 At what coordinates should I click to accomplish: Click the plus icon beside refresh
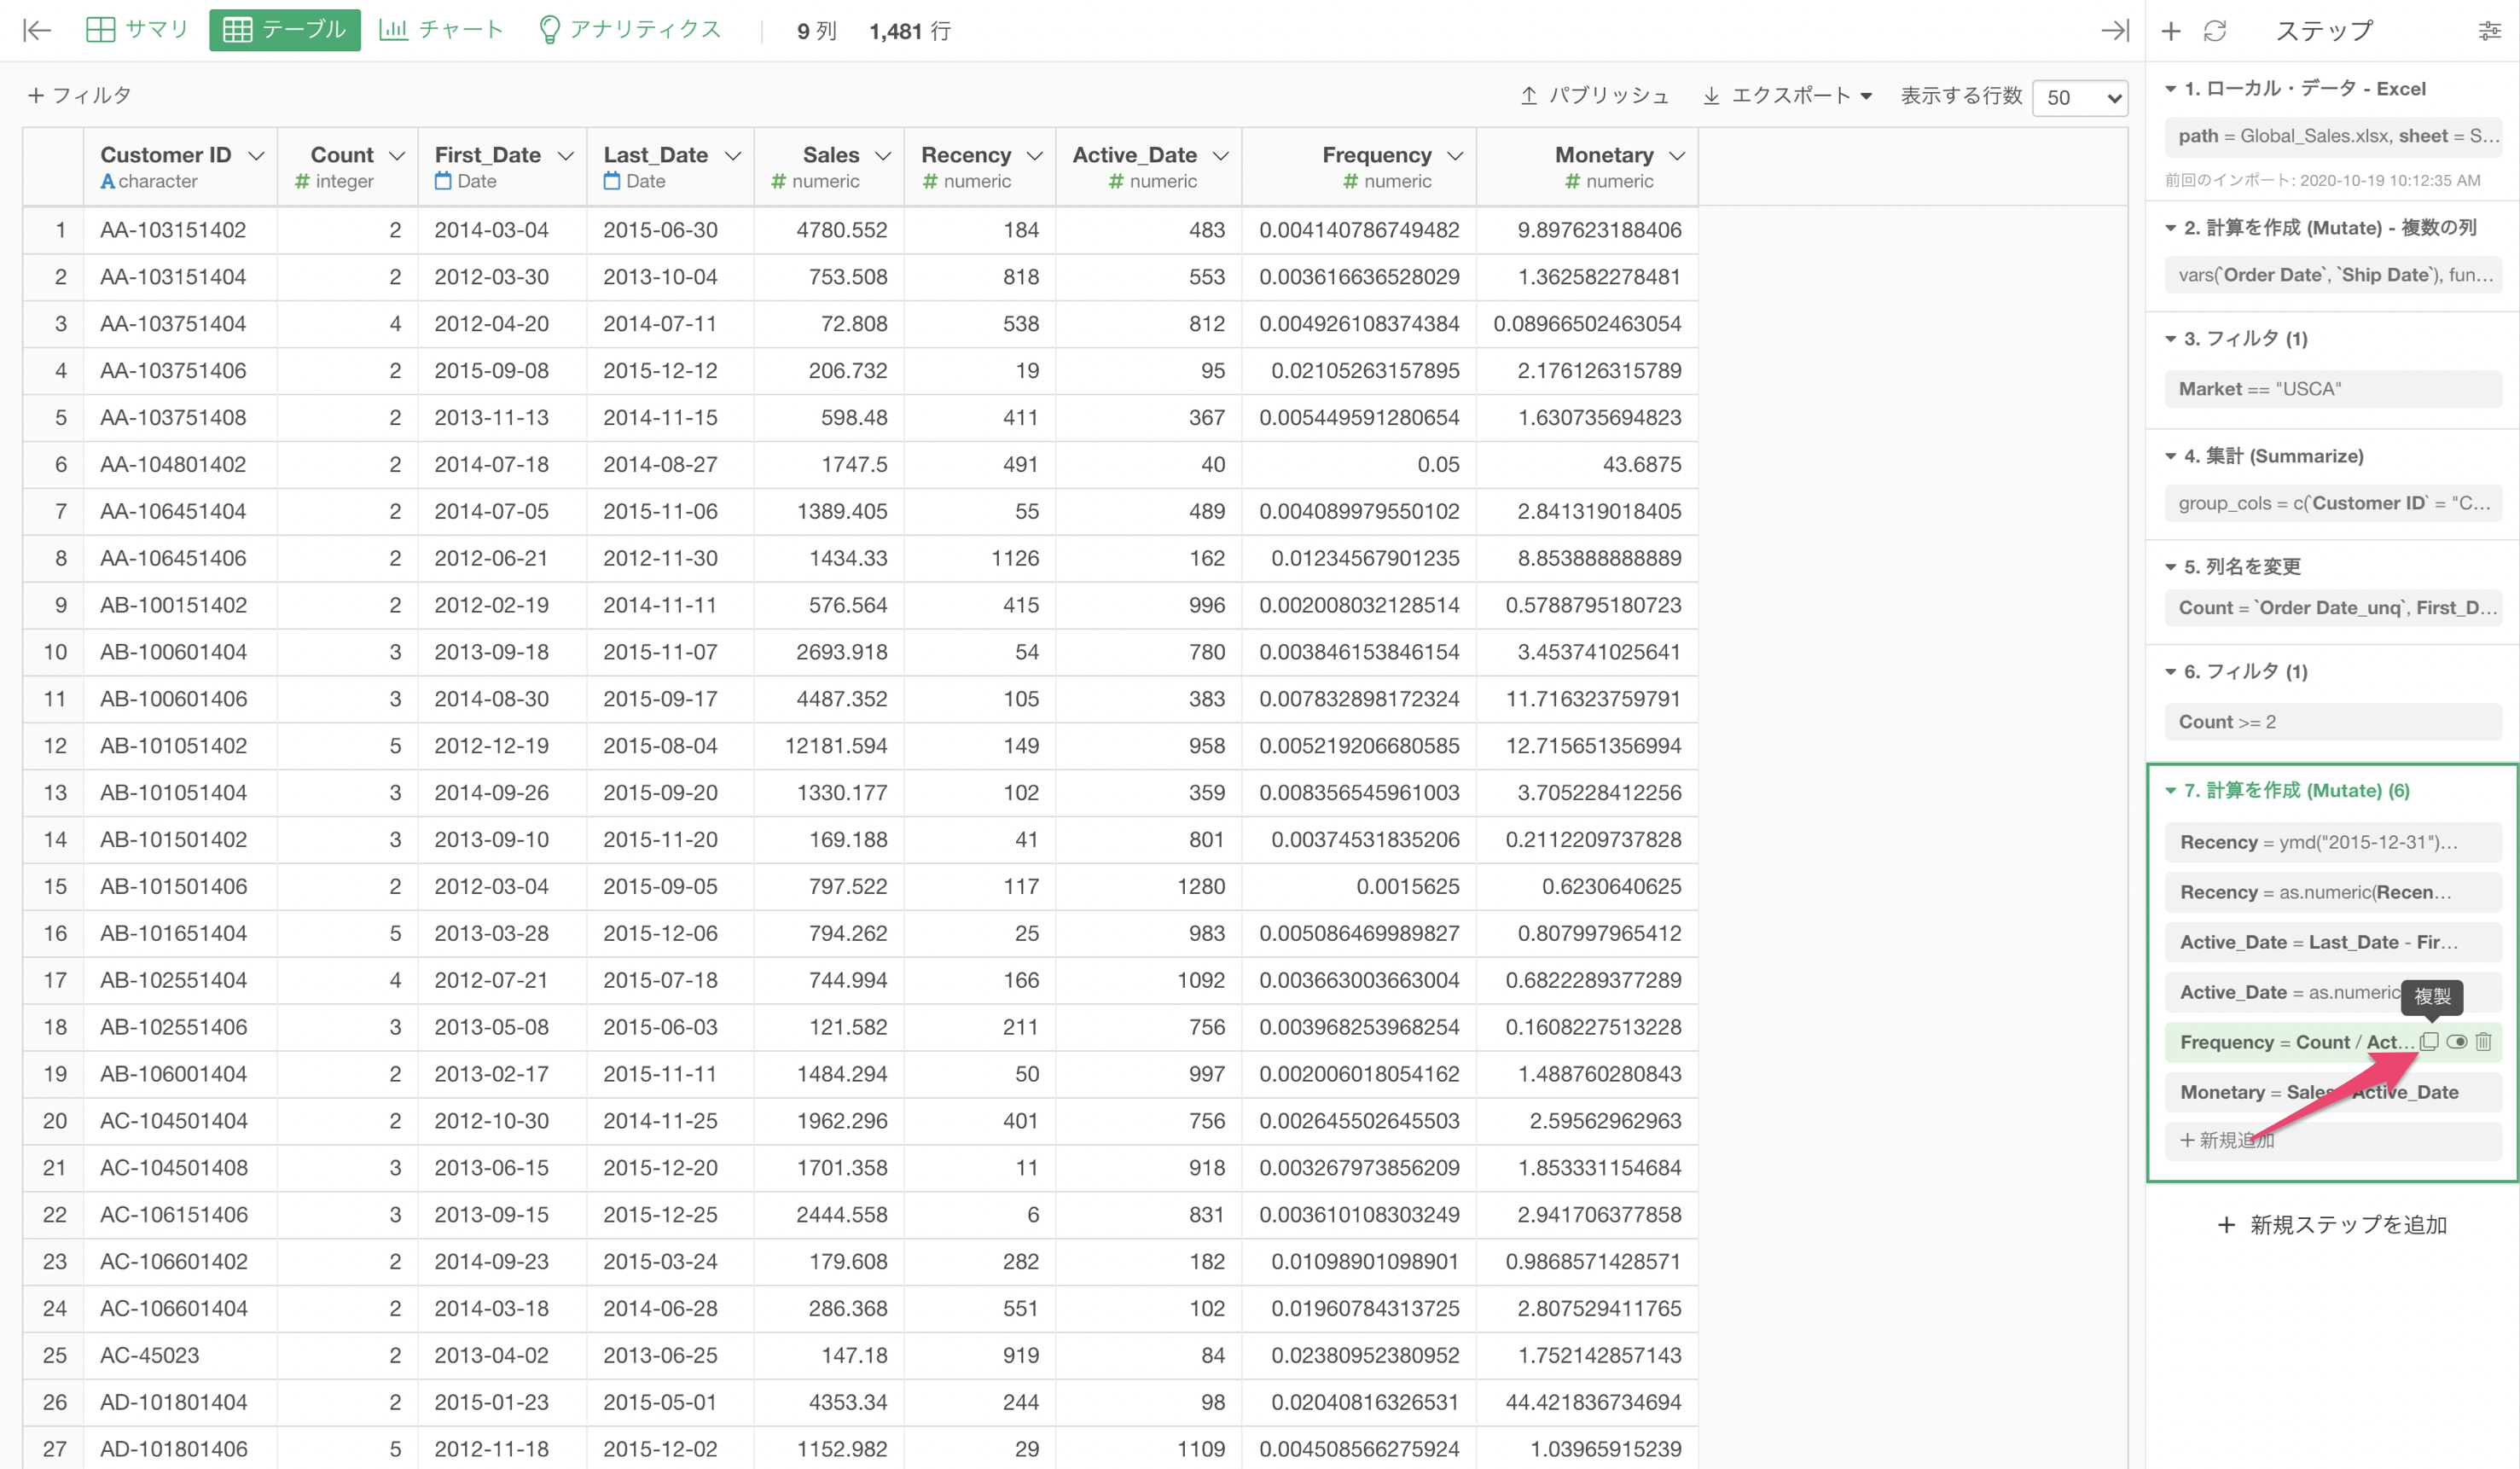pos(2170,31)
